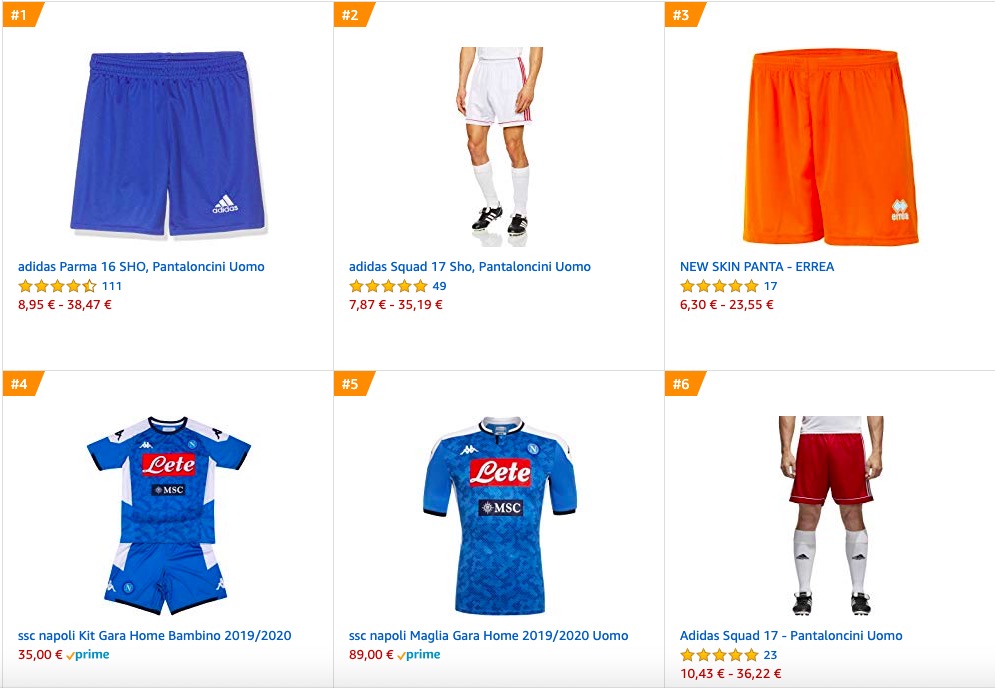Screen dimensions: 995x688
Task: Click the Adidas Squad 17 - Pantaloncini Uomo title
Action: click(791, 636)
